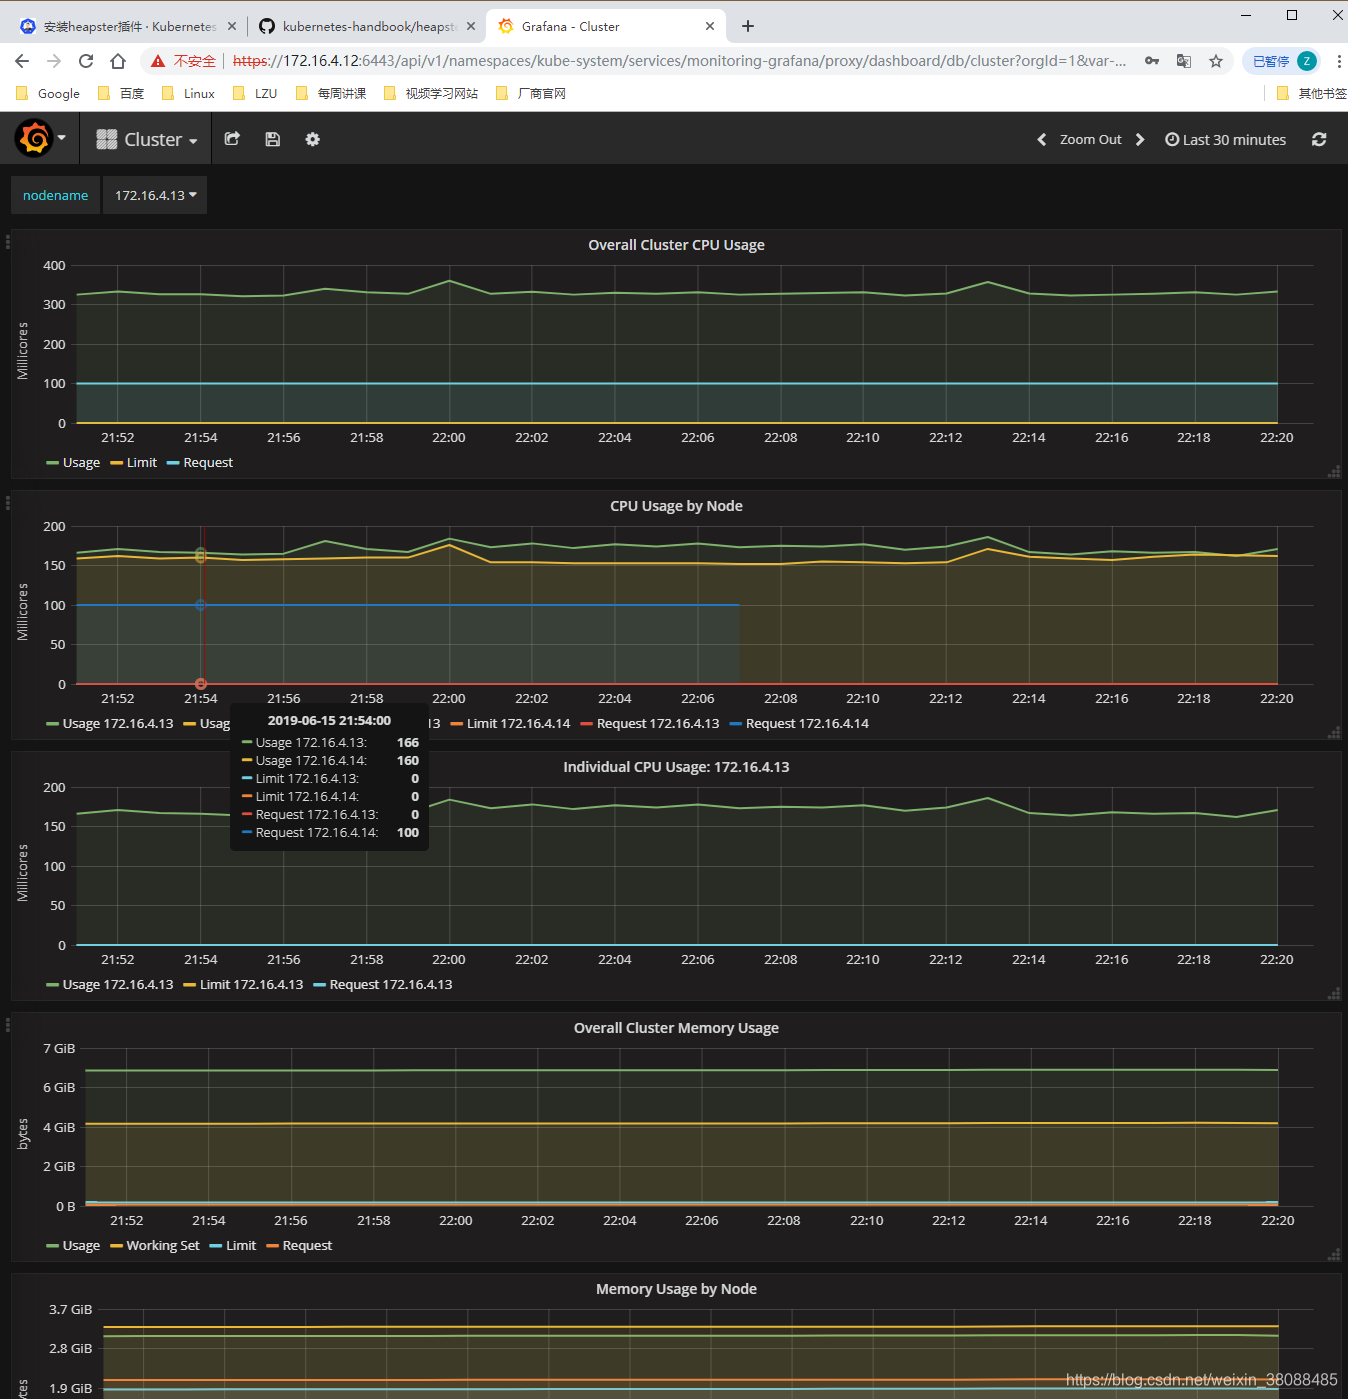Expand the nodename 172.16.4.13 dropdown
This screenshot has width=1348, height=1399.
click(155, 195)
